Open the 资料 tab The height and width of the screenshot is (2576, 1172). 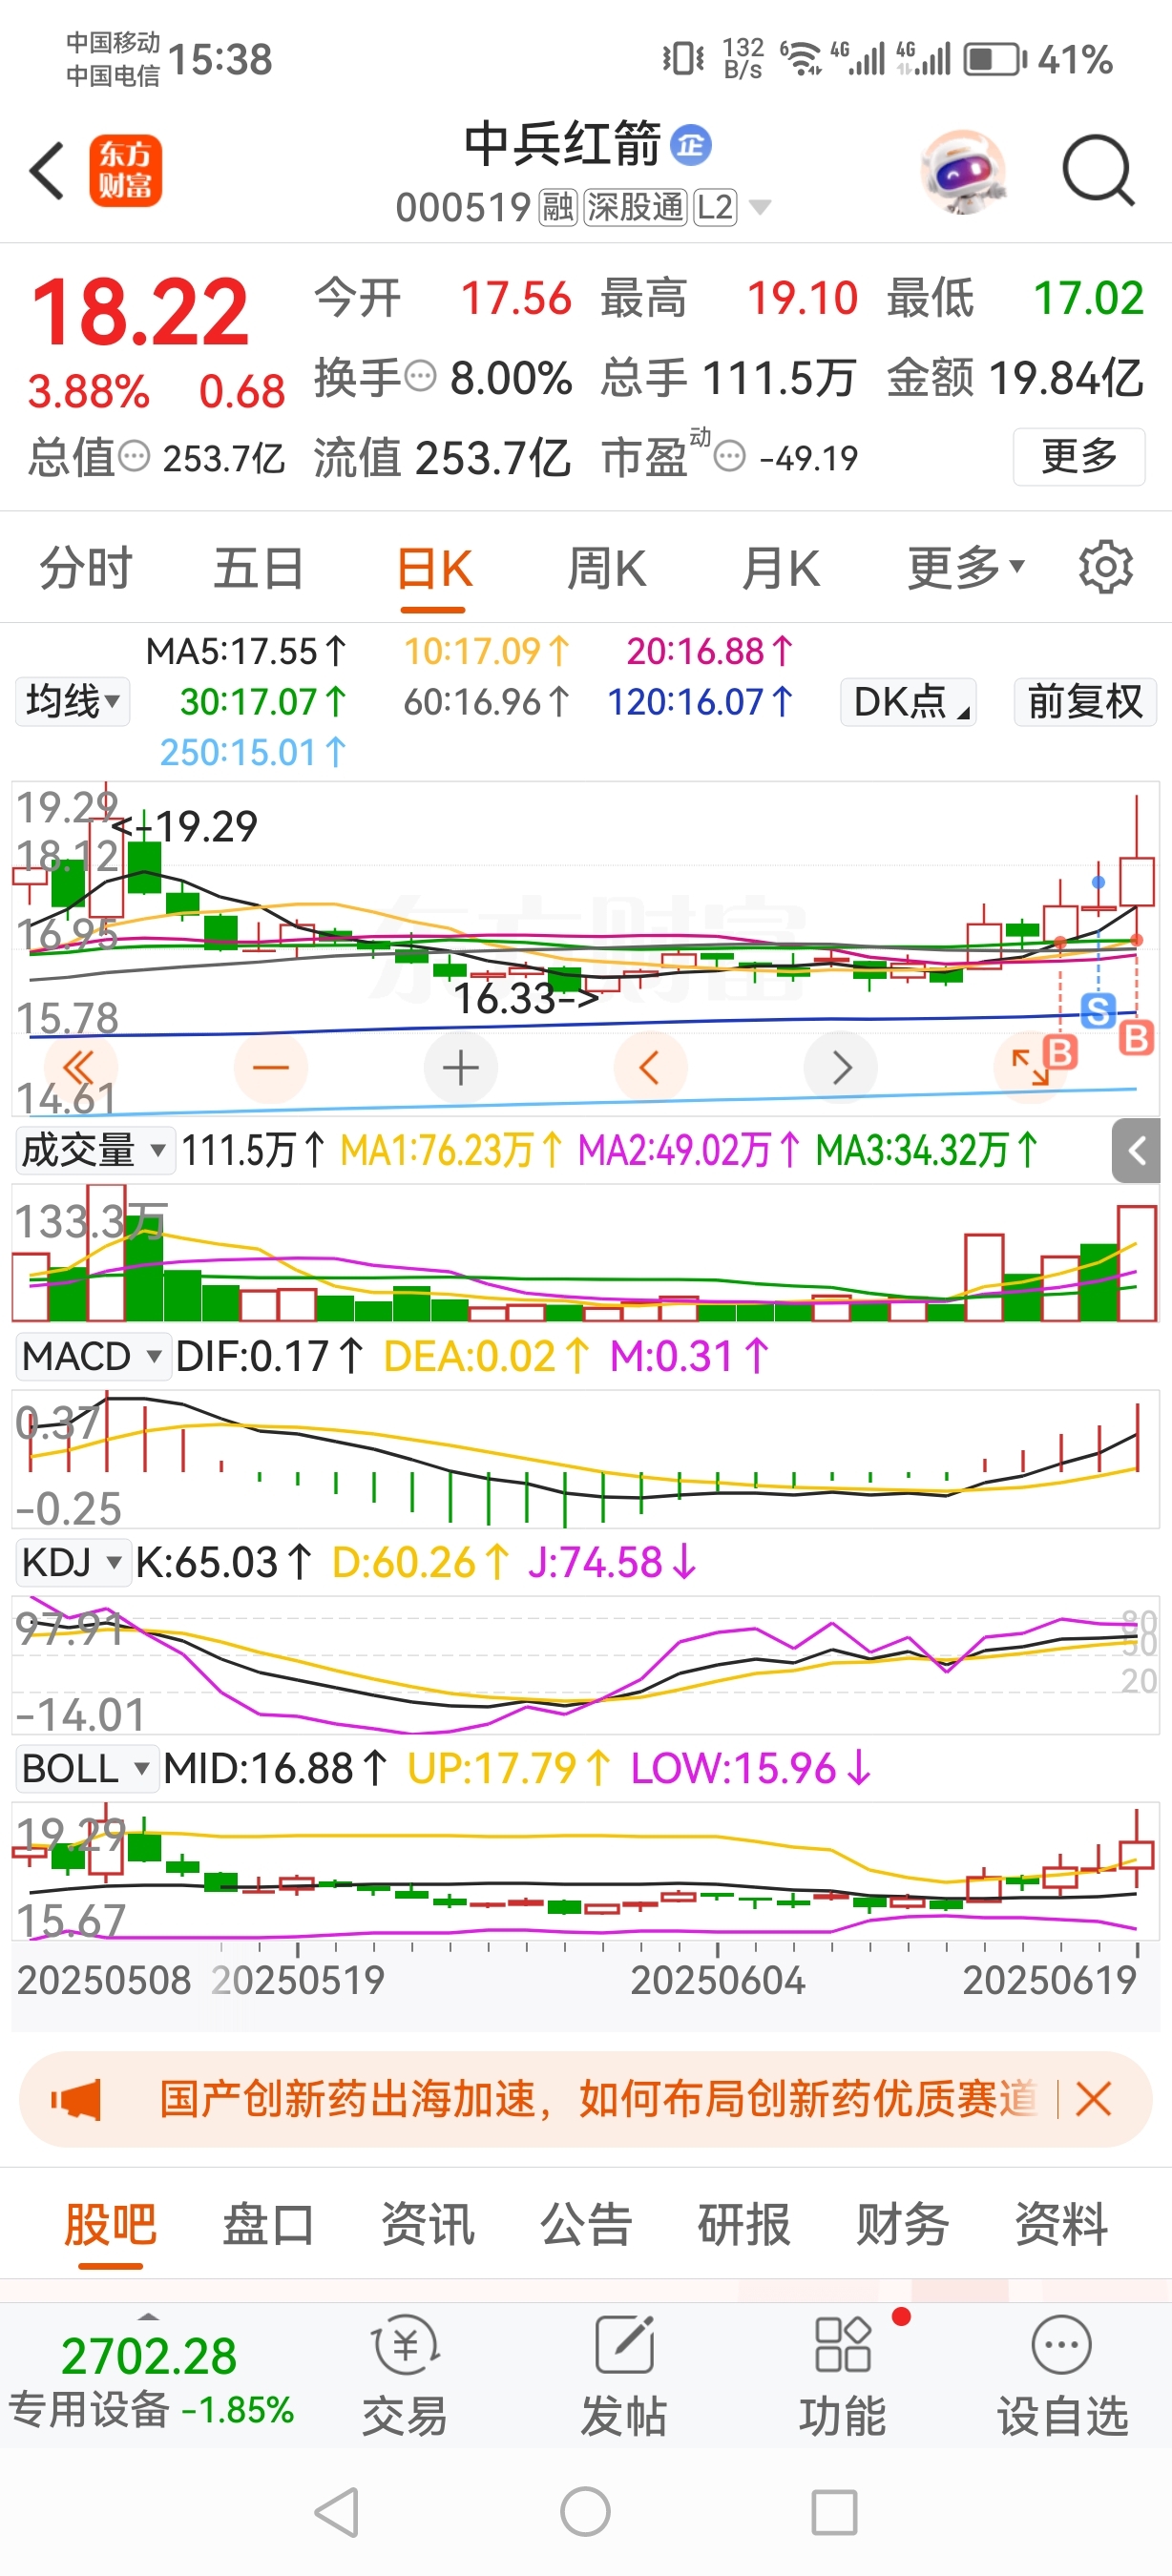[x=1061, y=2225]
